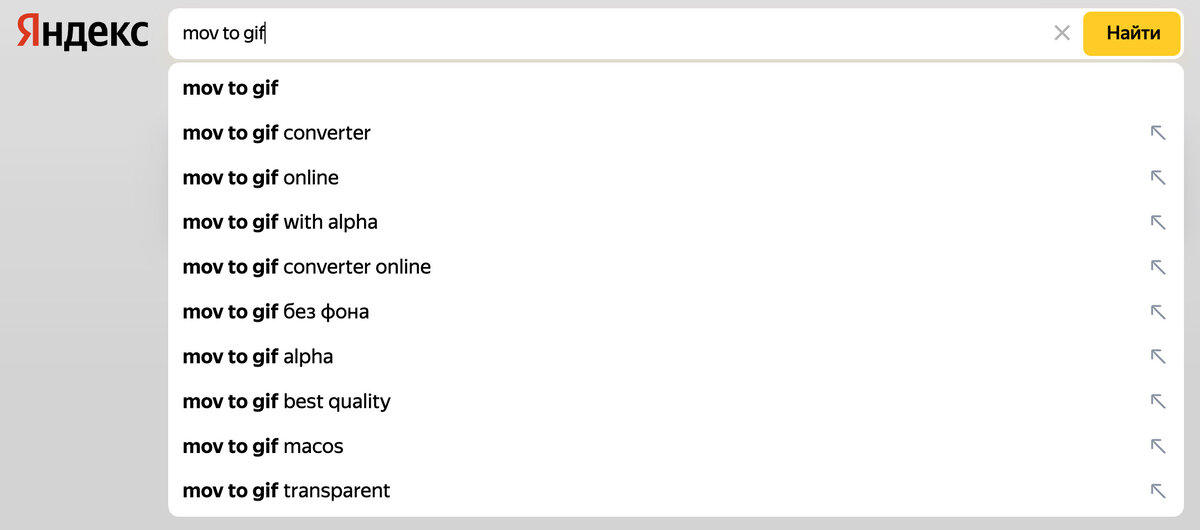
Task: Choose 'mov to gif converter' suggestion
Action: pyautogui.click(x=277, y=133)
